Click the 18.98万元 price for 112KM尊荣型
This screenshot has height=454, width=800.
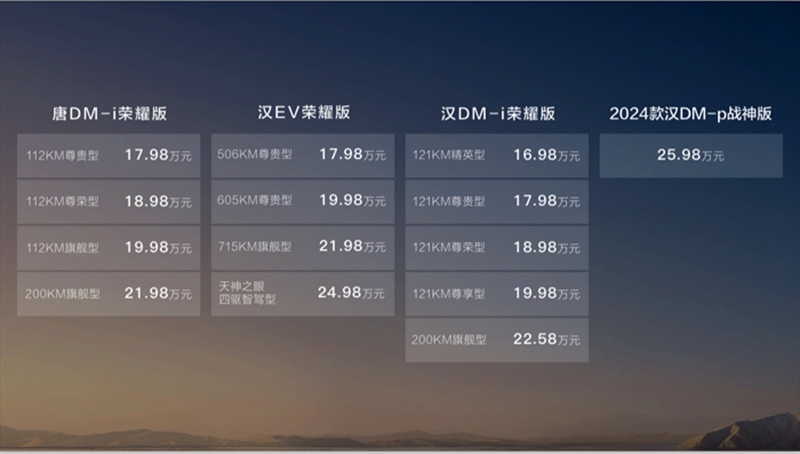pos(158,201)
